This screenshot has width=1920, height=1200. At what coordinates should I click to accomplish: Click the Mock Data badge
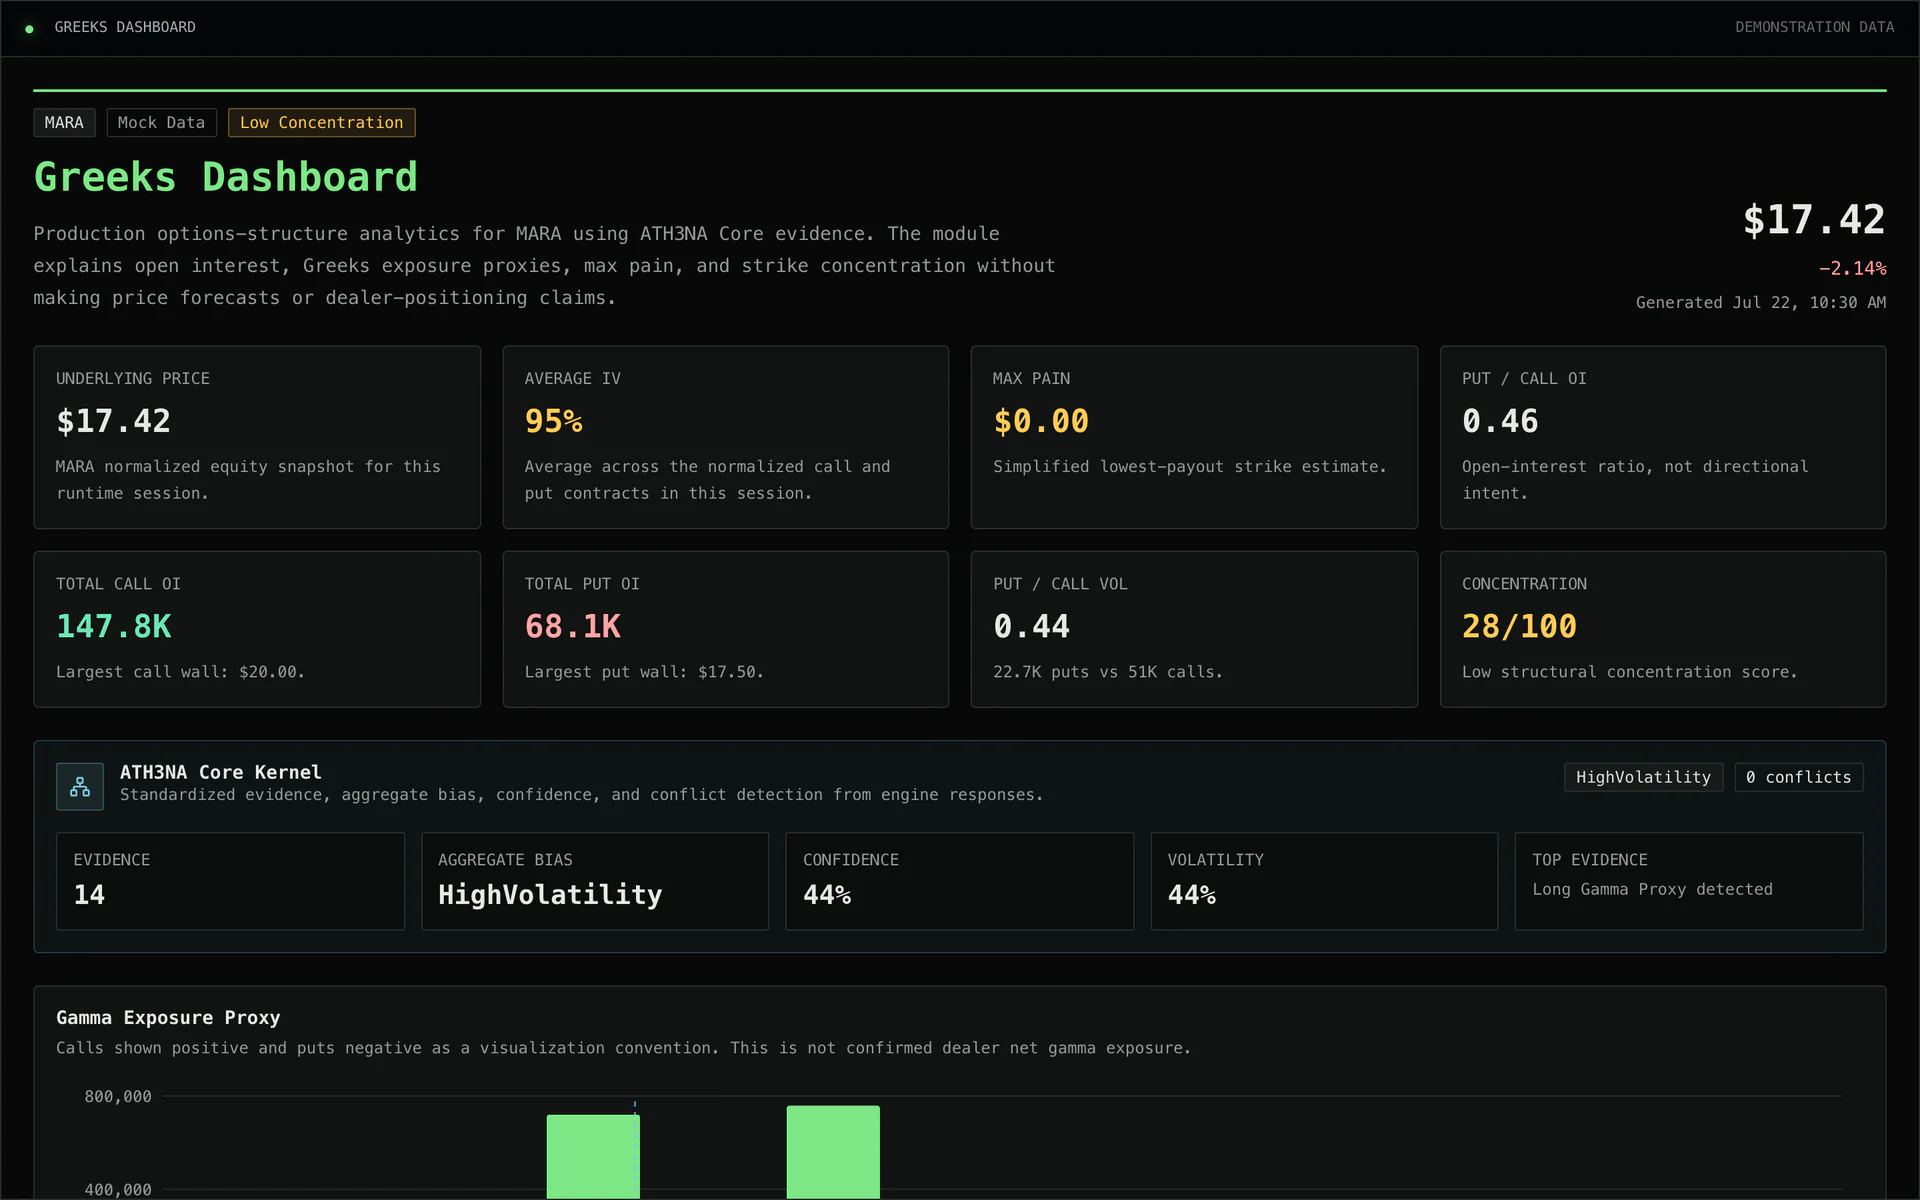161,123
